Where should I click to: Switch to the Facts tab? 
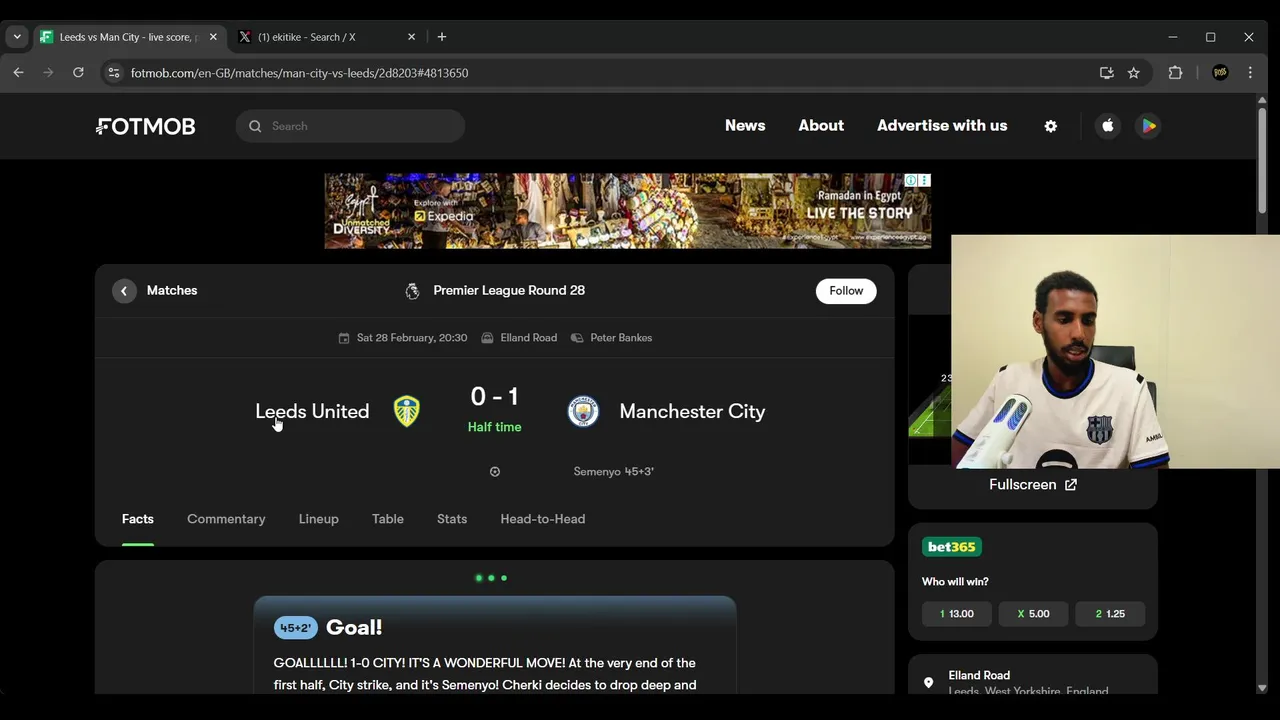coord(138,519)
